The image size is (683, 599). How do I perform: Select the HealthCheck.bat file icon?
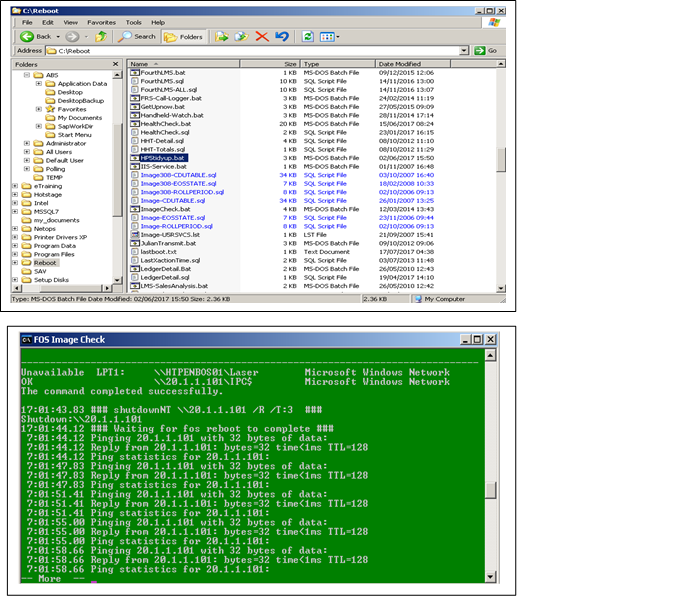(135, 123)
